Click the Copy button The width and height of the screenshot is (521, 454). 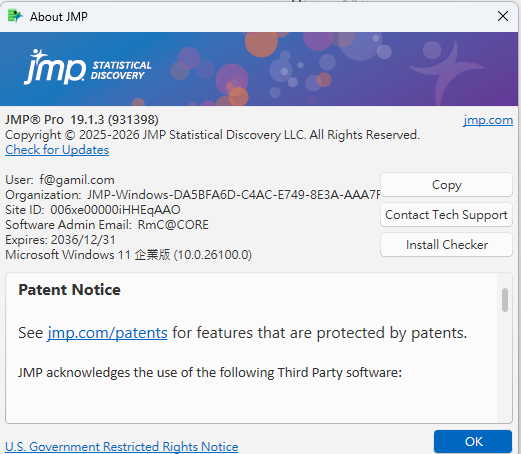tap(446, 185)
